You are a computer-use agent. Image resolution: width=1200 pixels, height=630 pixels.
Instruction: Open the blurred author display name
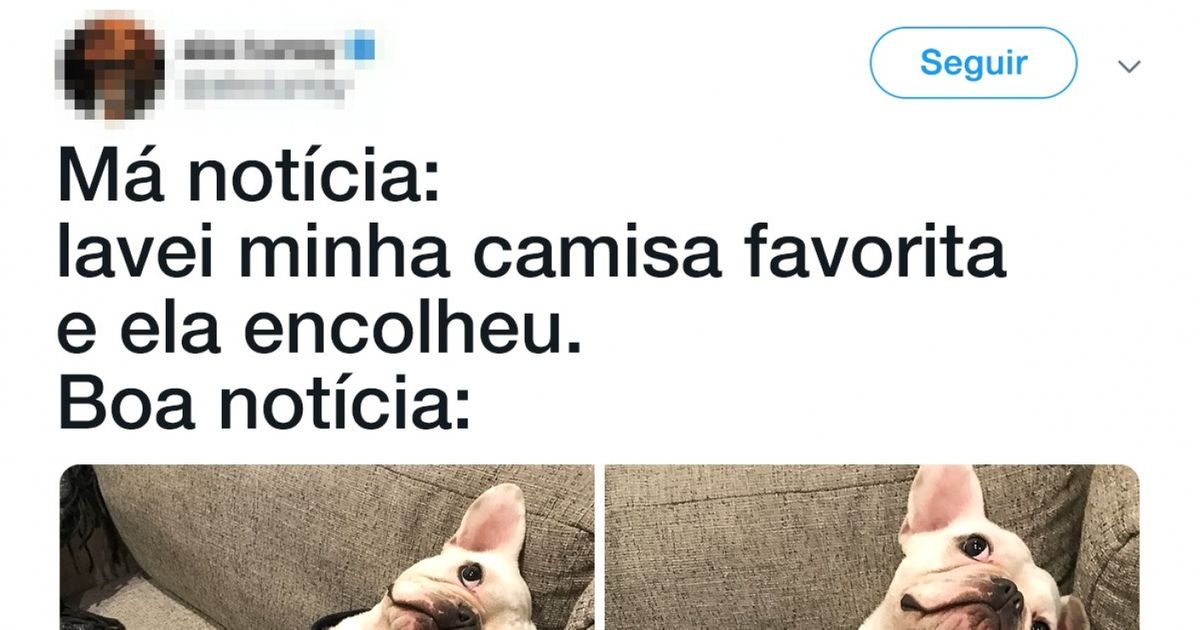coord(258,47)
